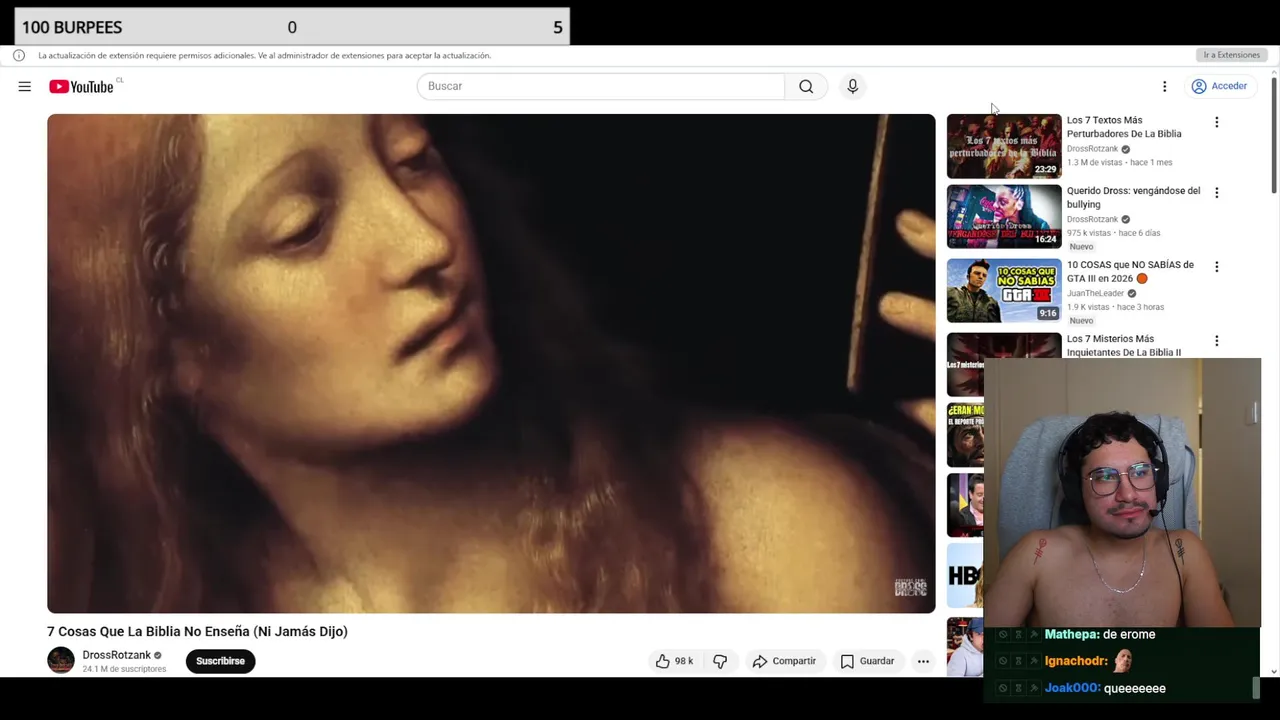The image size is (1280, 720).
Task: Click the info icon in extension notice
Action: pos(19,56)
